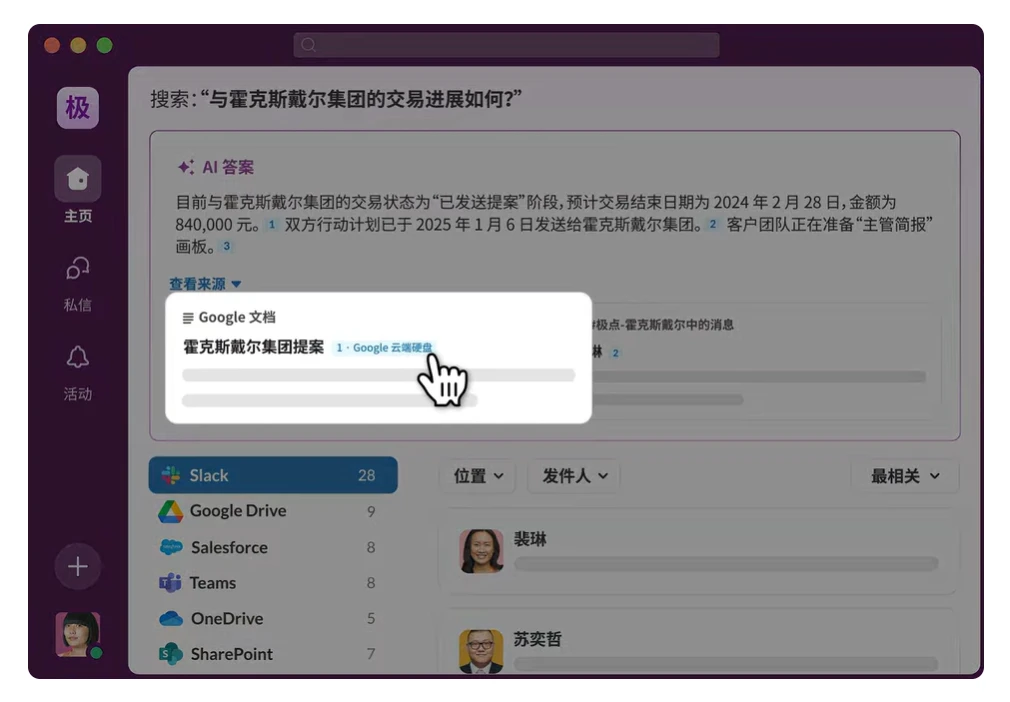Viewport: 1010px width, 702px height.
Task: Collapse the 查看来源 sources section
Action: (x=204, y=283)
